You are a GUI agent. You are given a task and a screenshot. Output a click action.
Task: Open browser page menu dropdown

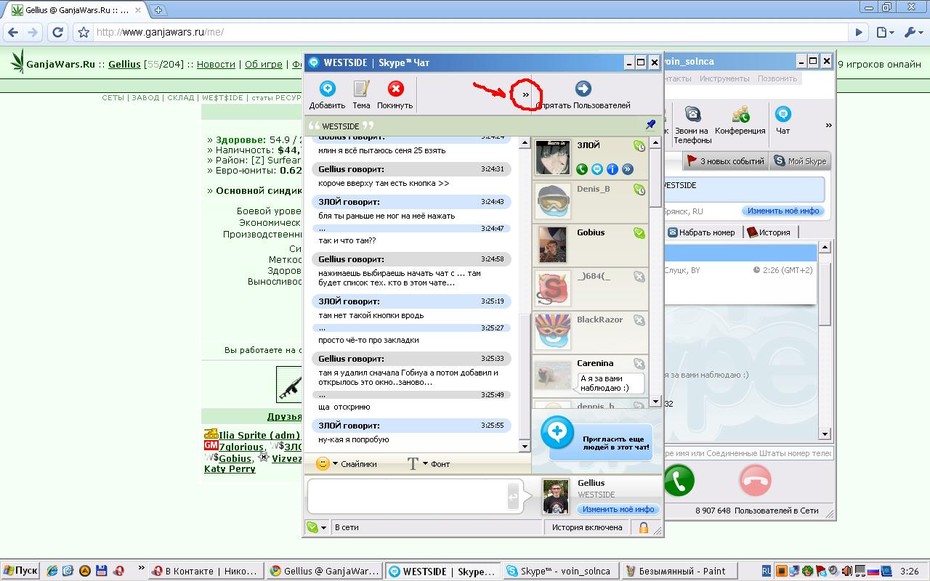coord(885,33)
